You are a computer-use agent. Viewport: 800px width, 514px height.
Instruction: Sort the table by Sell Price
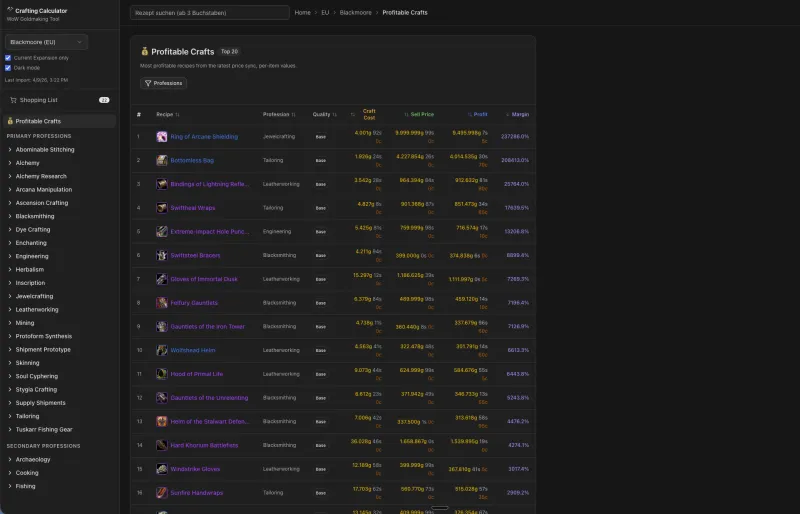(x=419, y=114)
